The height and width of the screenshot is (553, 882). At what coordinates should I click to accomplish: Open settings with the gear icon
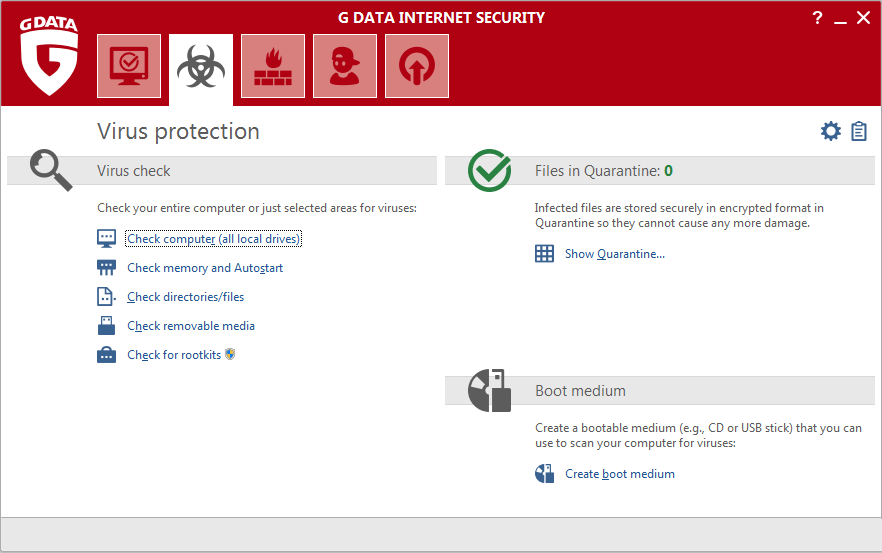(x=830, y=131)
